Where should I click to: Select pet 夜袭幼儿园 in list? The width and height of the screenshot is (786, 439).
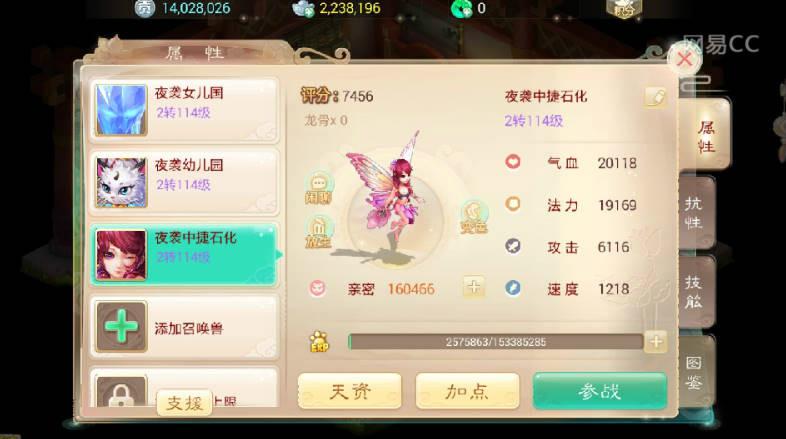pos(184,181)
